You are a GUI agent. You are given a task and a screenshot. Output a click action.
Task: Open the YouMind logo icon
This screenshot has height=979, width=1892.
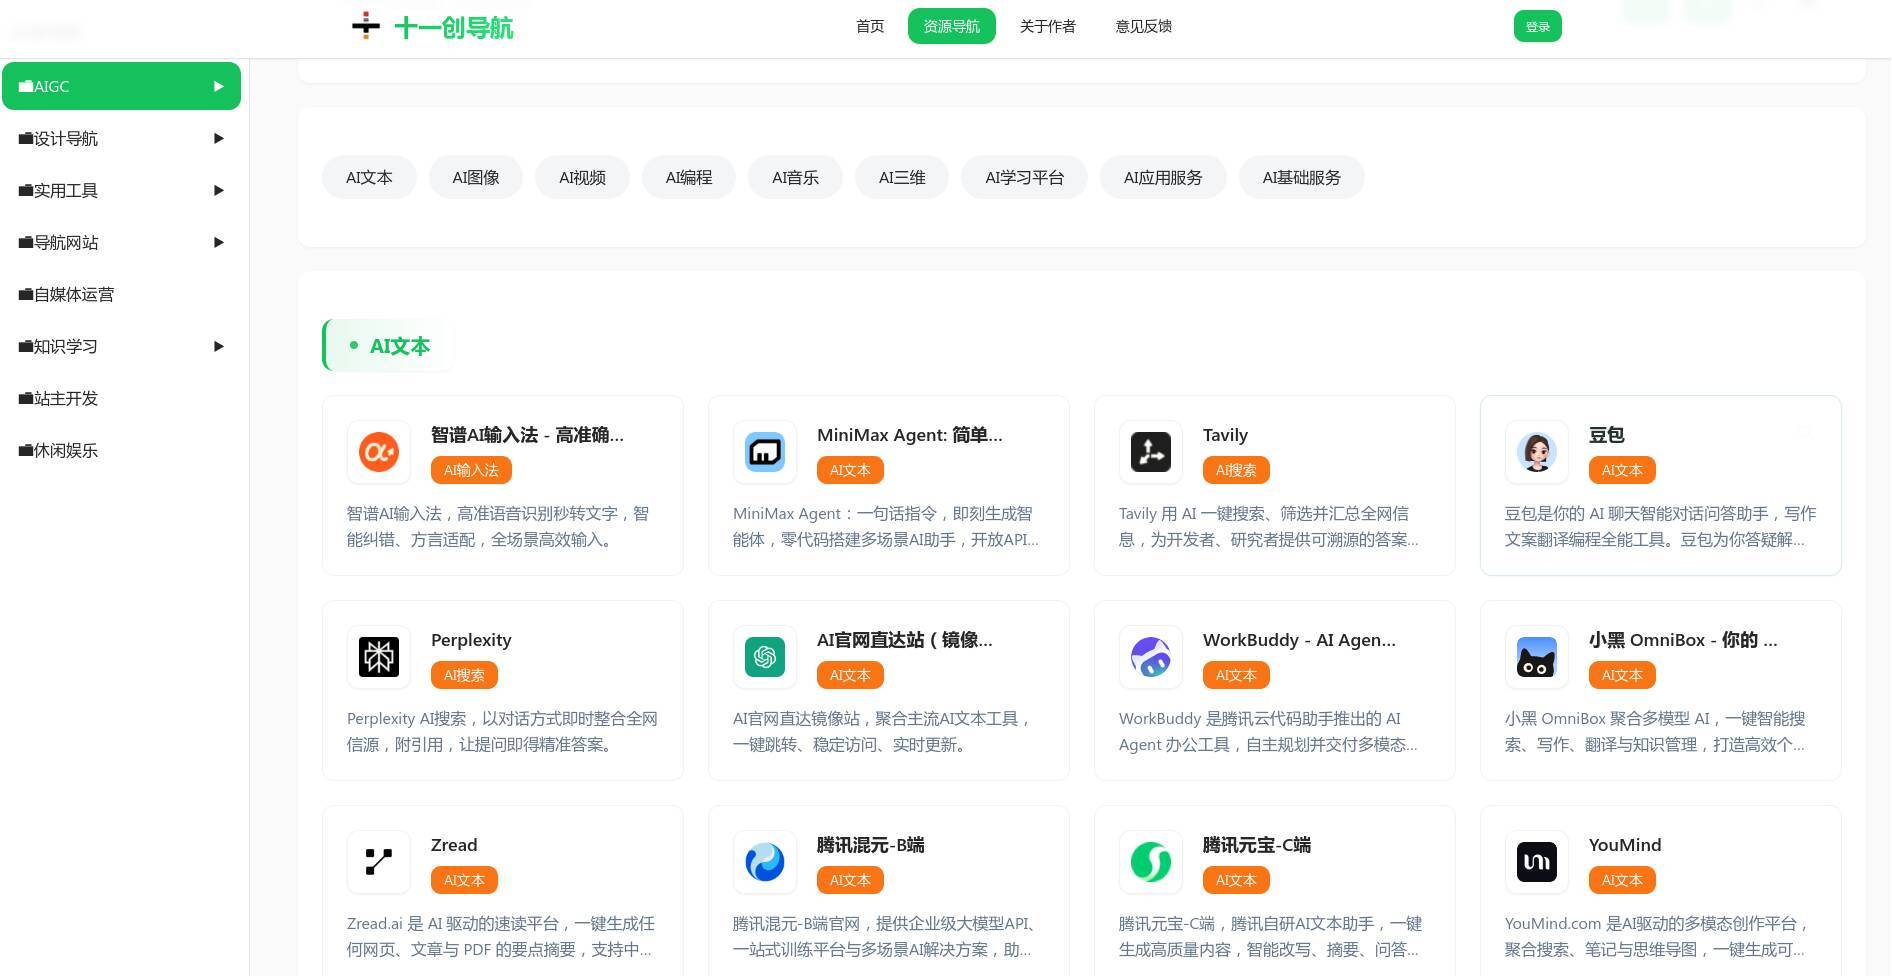1537,862
